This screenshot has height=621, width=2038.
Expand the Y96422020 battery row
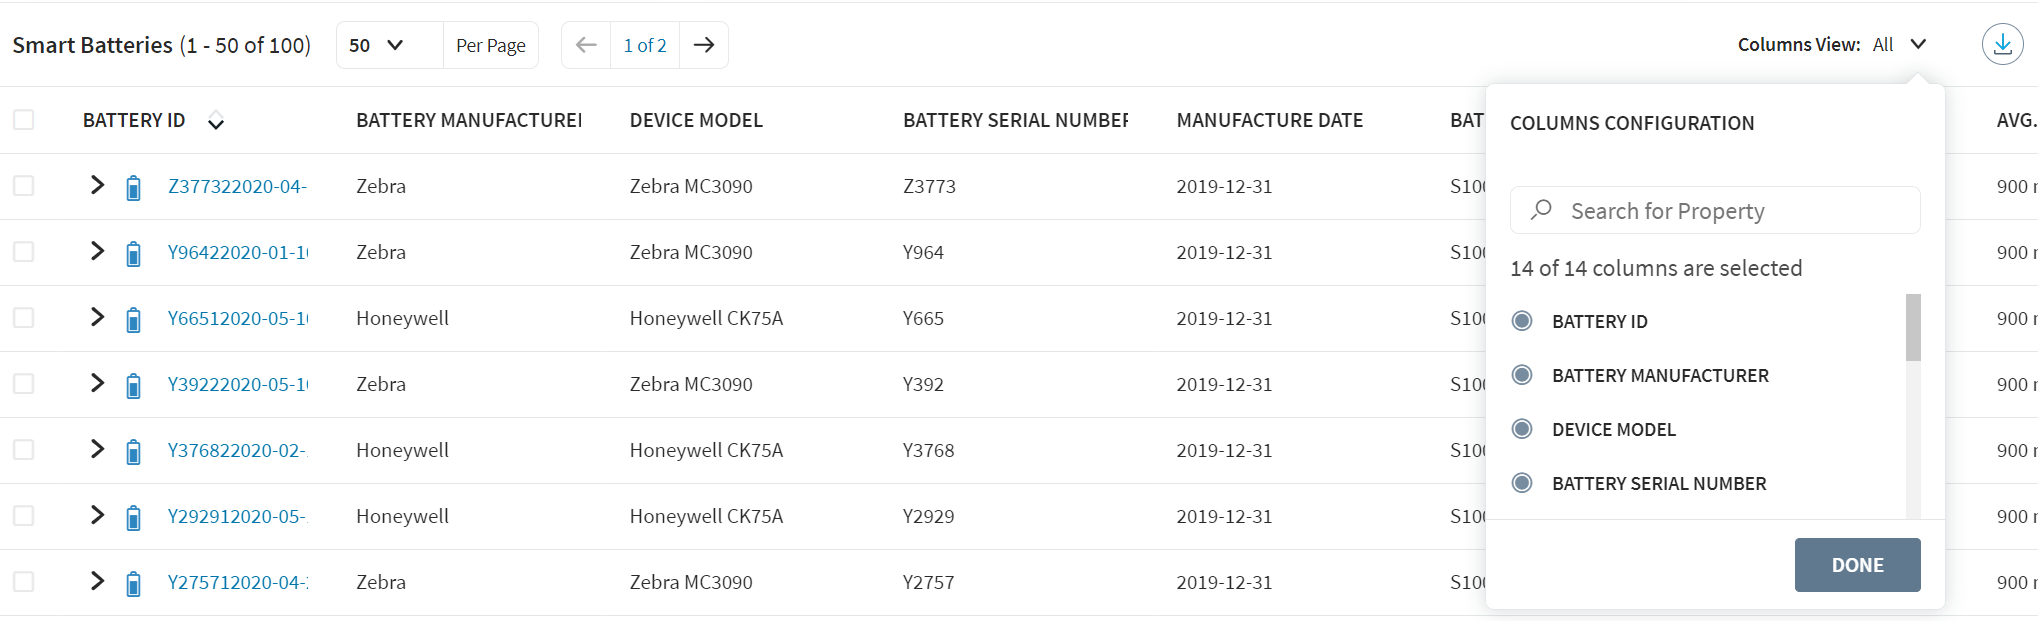point(96,251)
